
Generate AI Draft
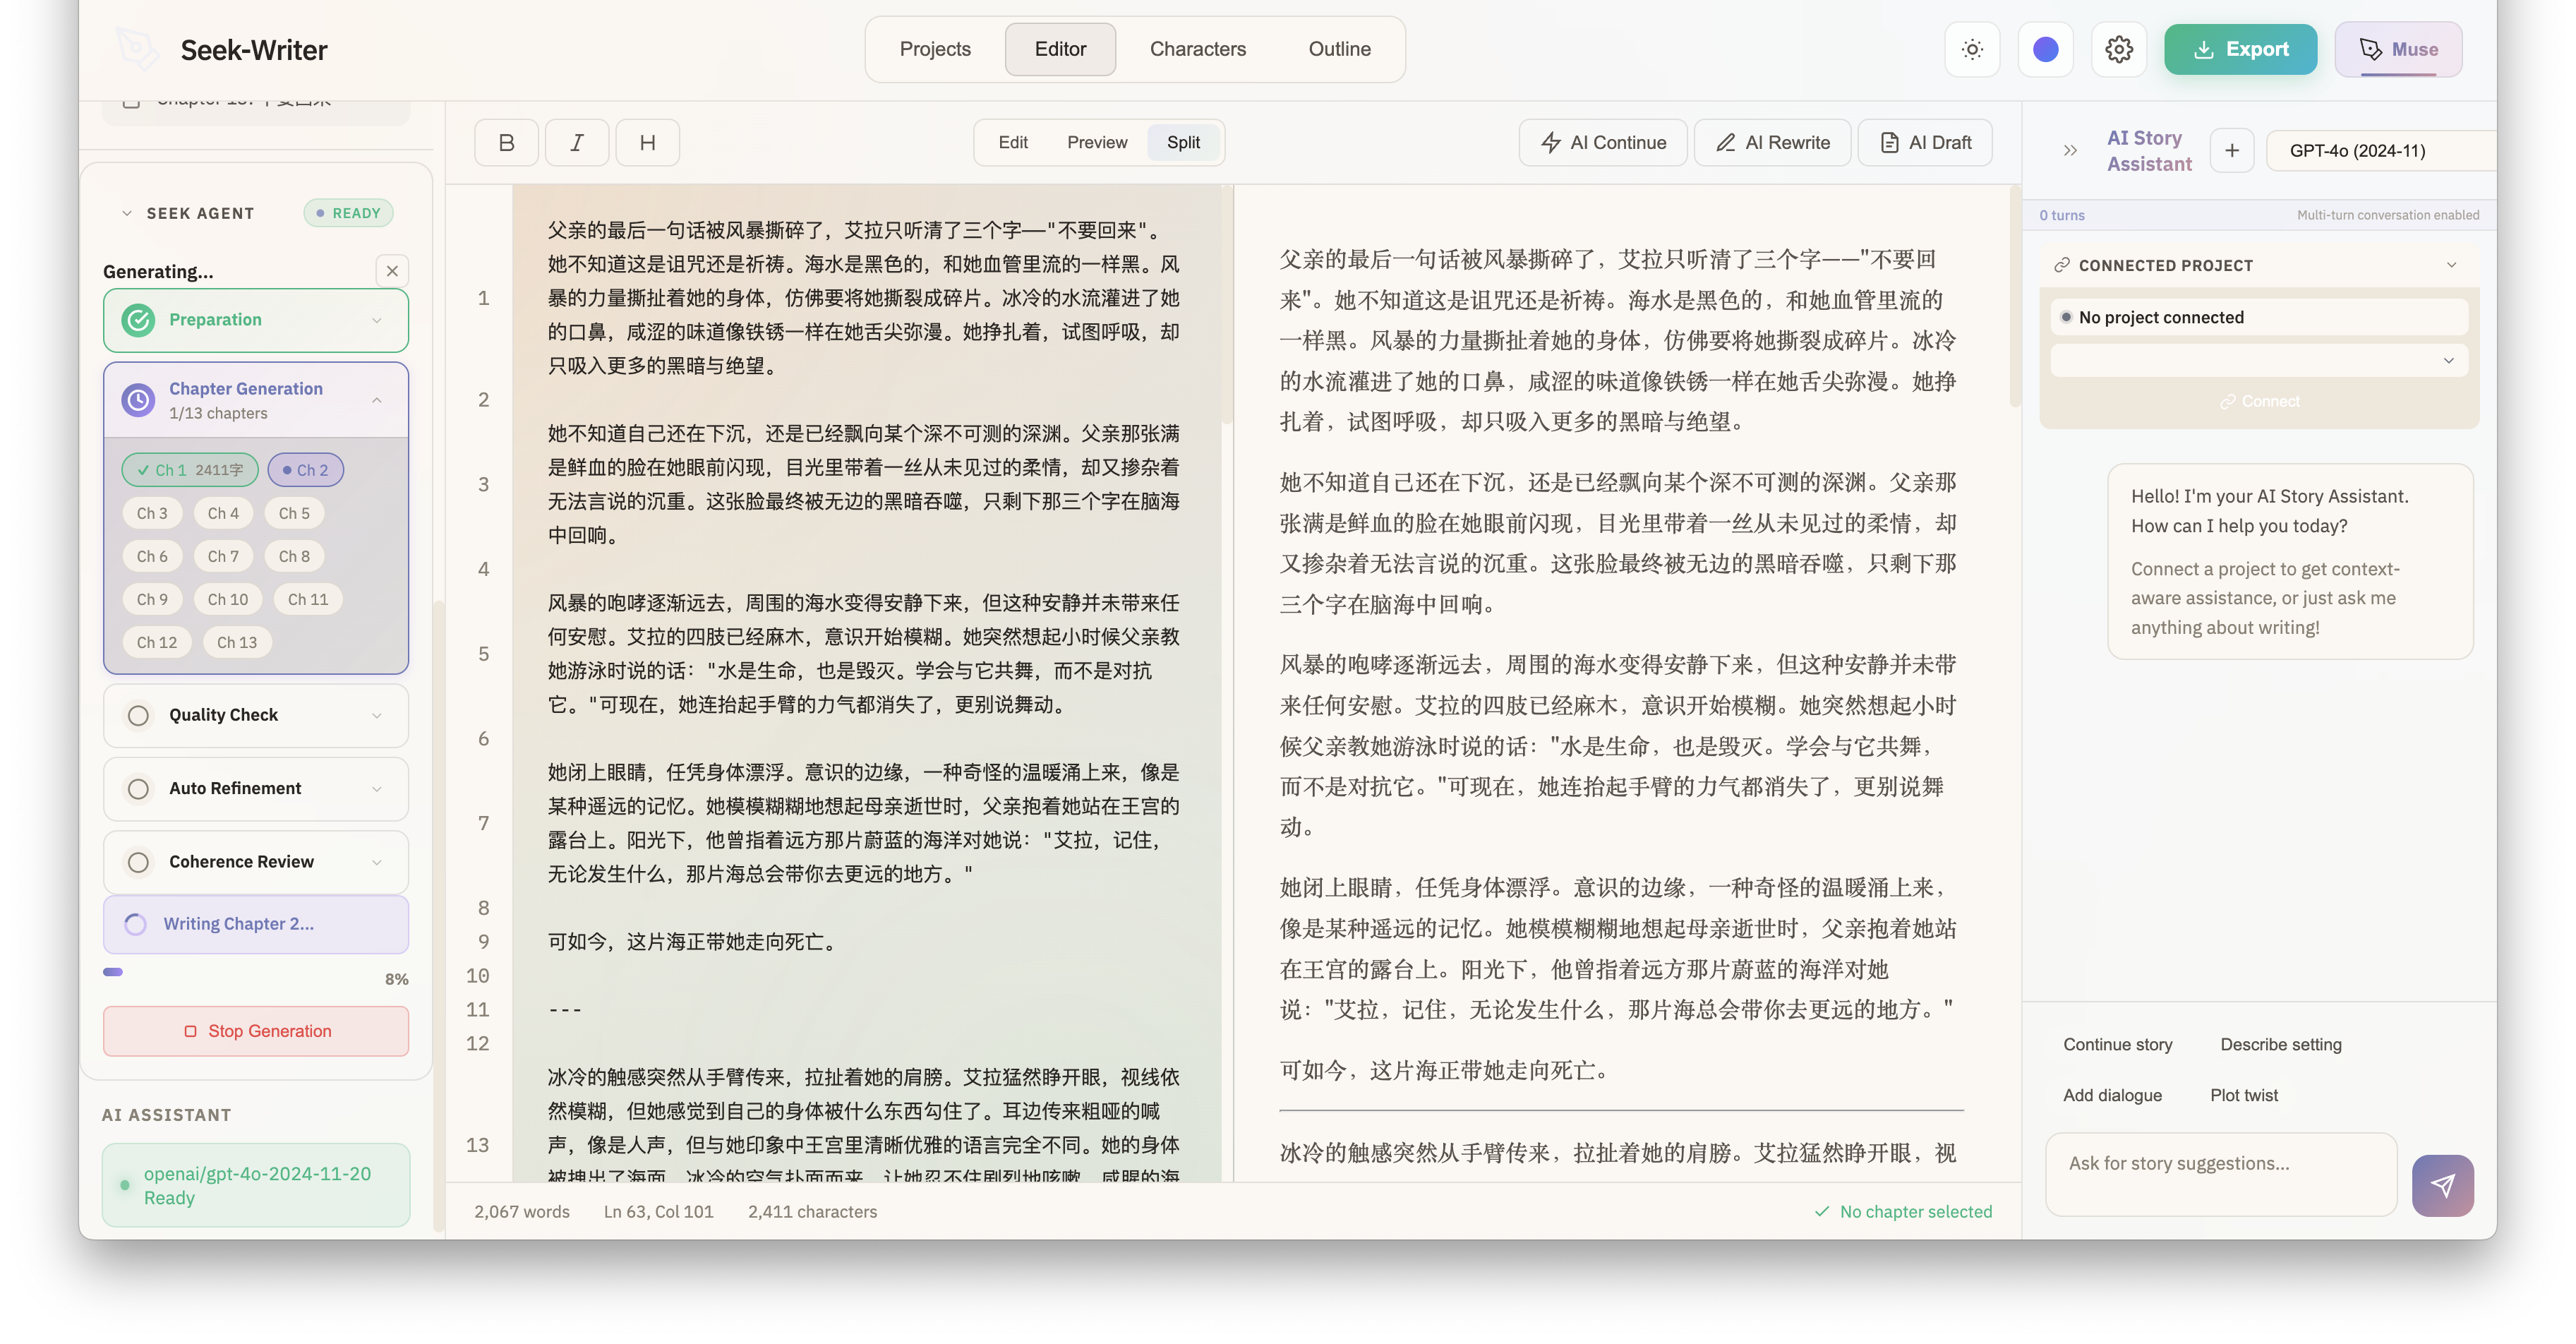point(1925,143)
